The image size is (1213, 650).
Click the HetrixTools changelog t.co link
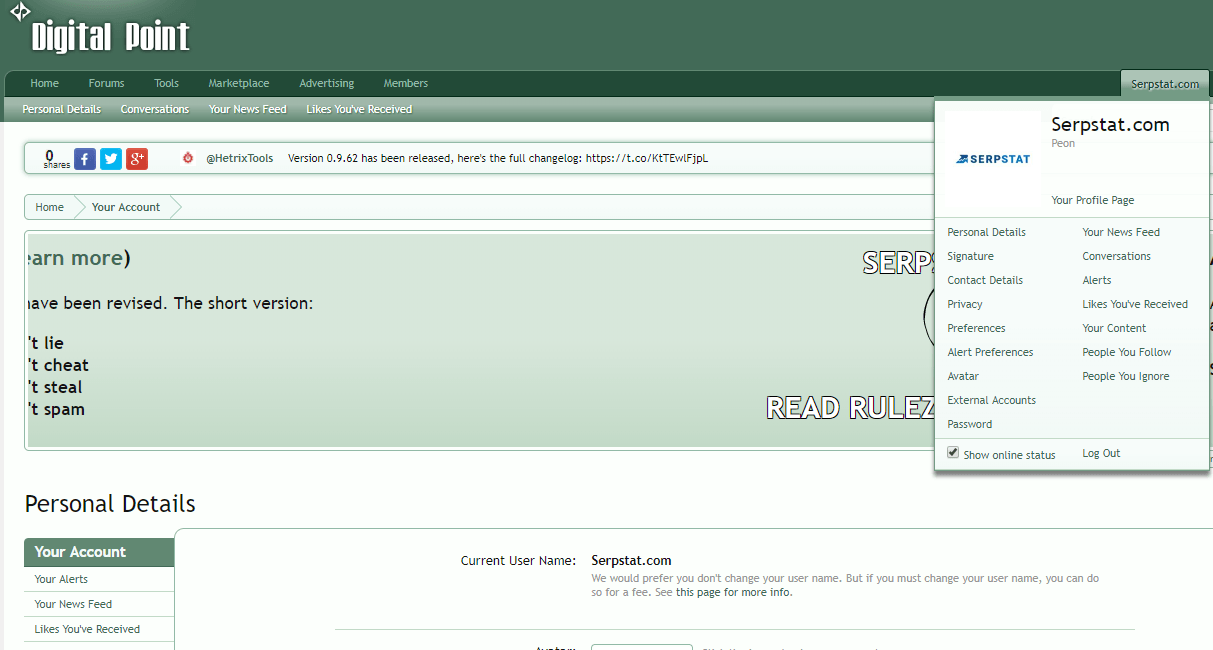646,158
